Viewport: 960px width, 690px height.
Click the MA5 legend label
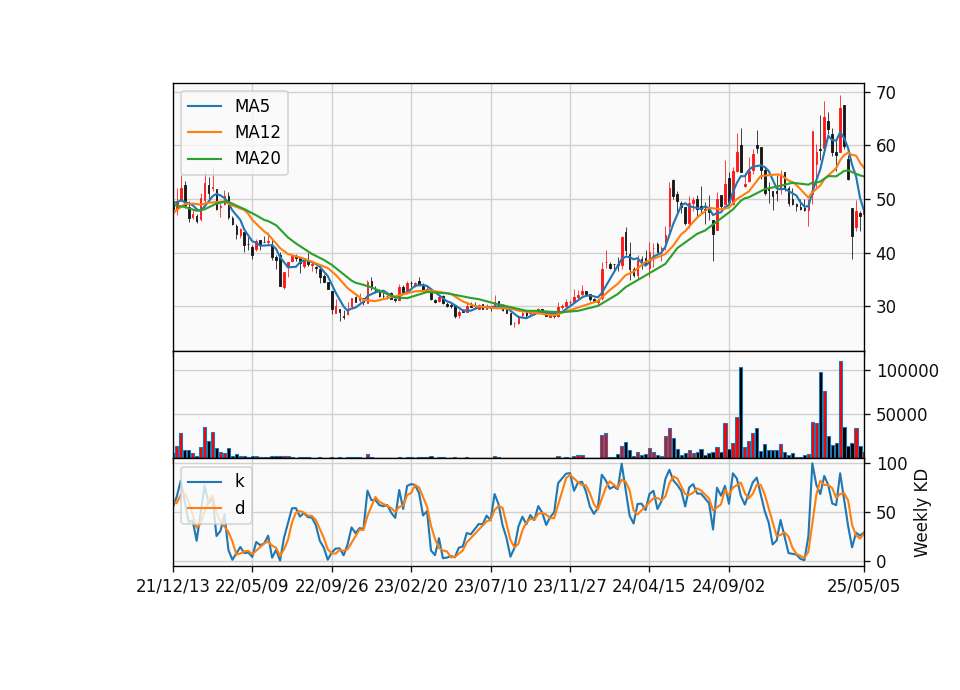252,106
